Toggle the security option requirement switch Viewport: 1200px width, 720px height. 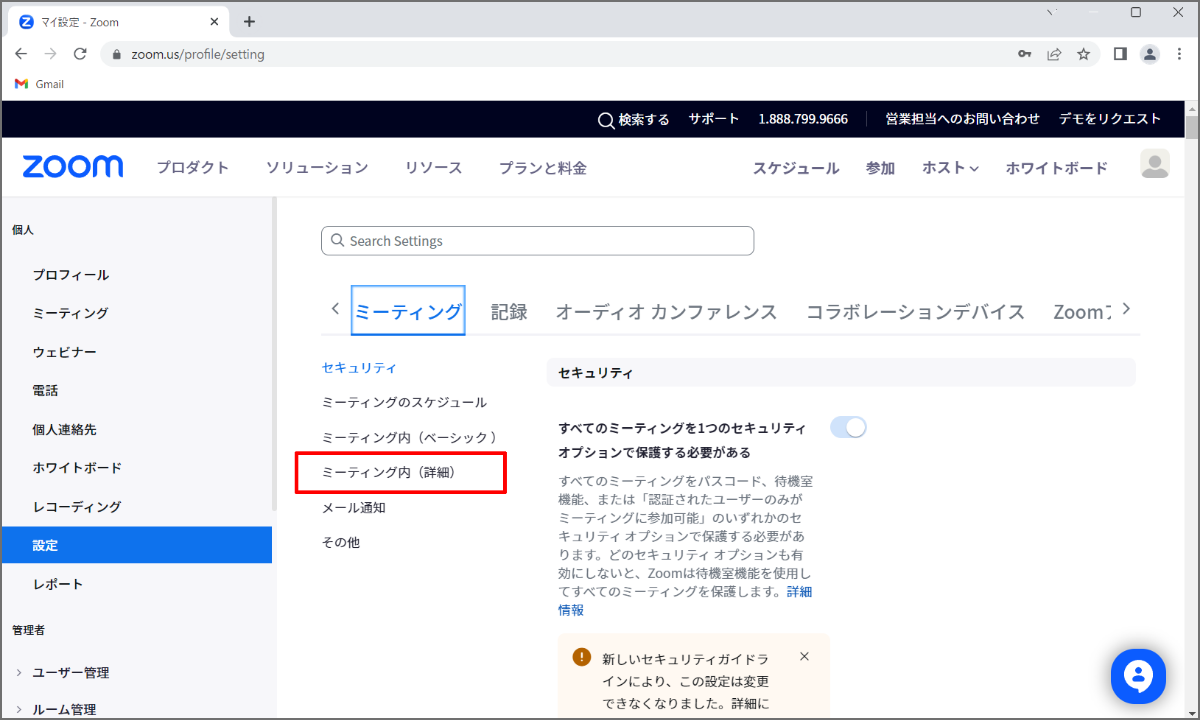(x=848, y=427)
